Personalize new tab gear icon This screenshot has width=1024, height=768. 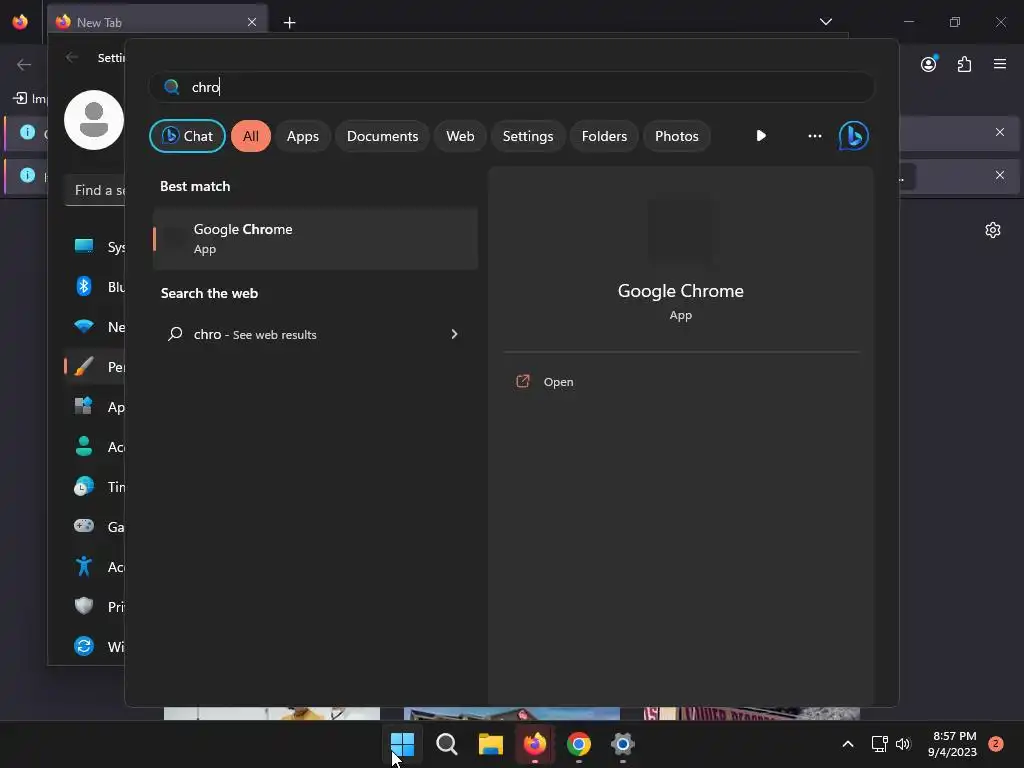tap(993, 230)
